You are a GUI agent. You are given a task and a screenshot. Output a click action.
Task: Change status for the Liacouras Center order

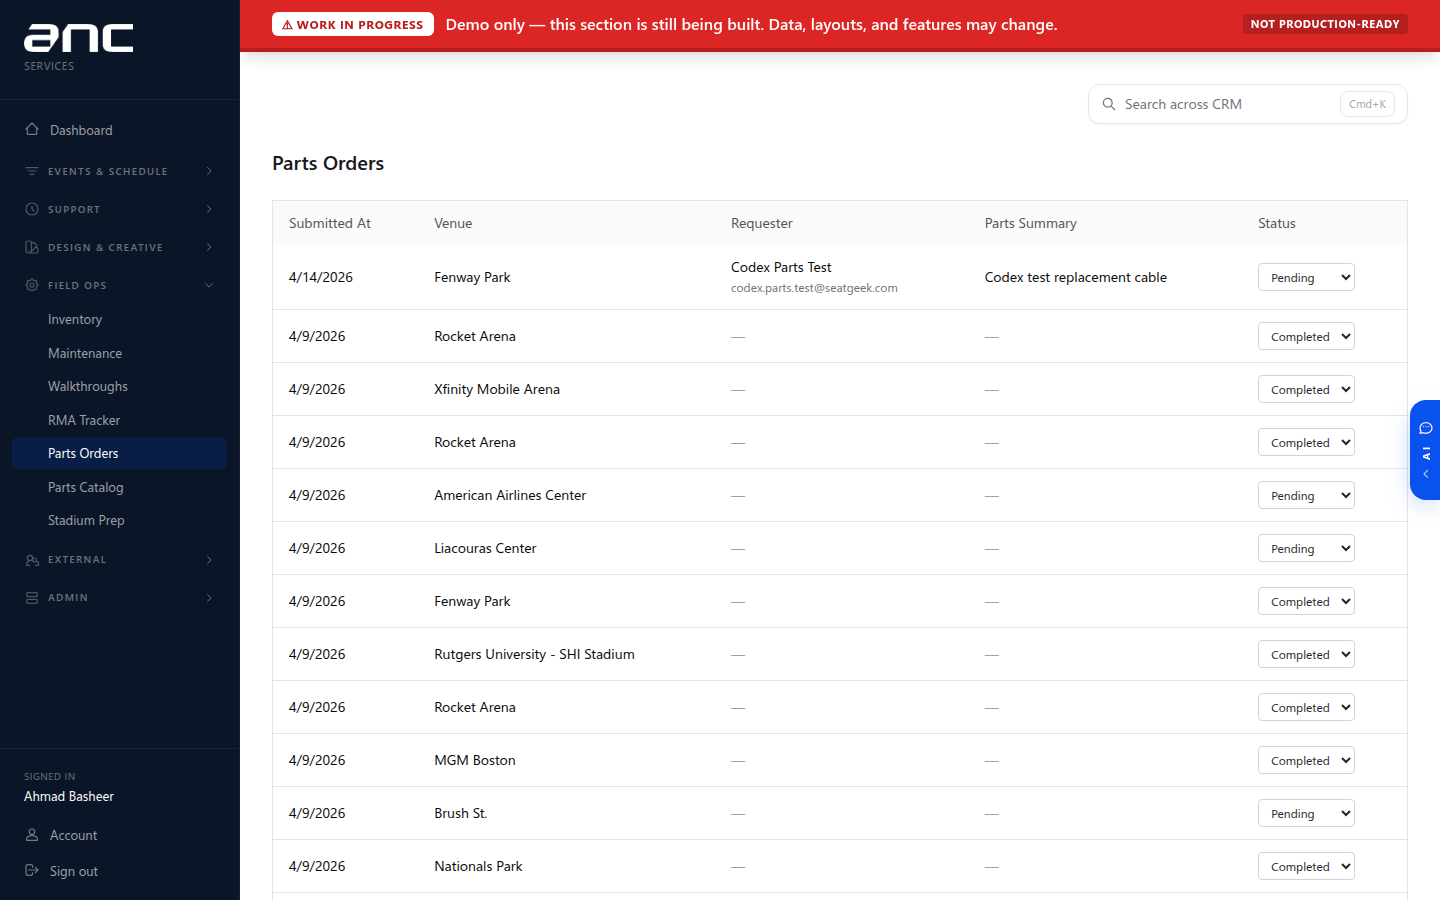(1306, 548)
